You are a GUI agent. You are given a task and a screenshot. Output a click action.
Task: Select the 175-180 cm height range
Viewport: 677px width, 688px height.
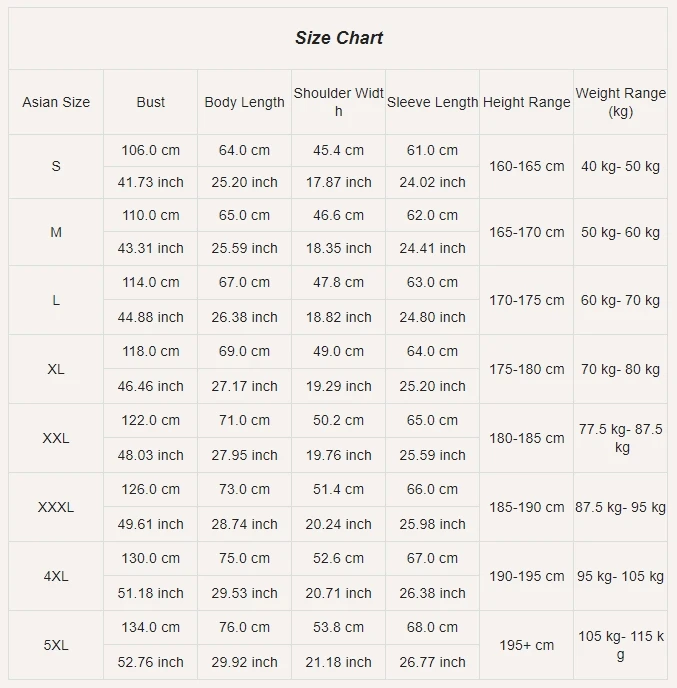(x=526, y=369)
